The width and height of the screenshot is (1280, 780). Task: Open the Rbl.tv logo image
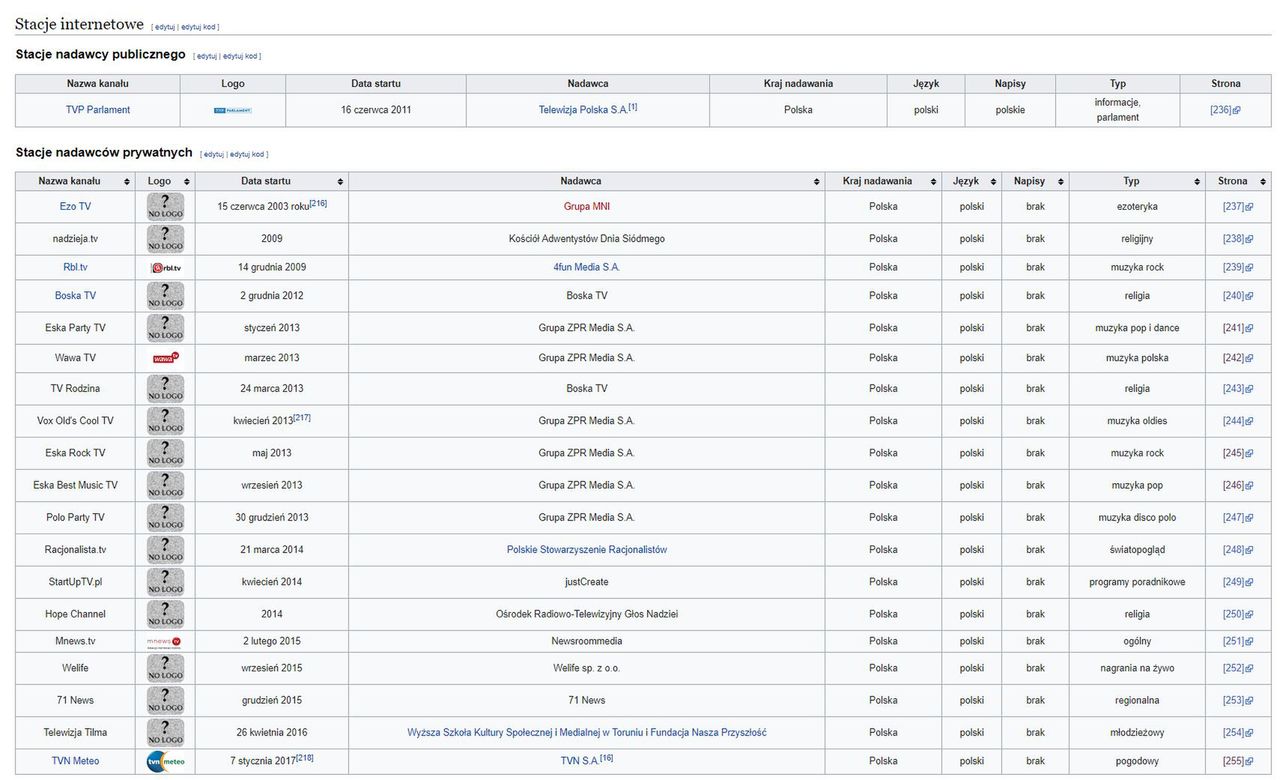[x=165, y=268]
